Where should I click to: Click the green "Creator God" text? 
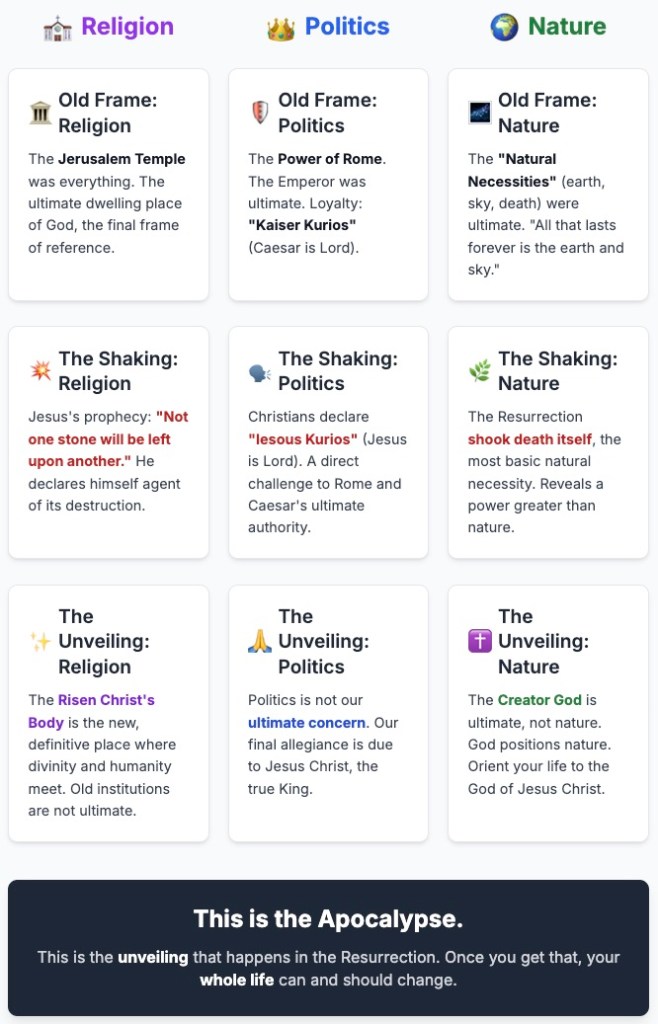pyautogui.click(x=539, y=700)
